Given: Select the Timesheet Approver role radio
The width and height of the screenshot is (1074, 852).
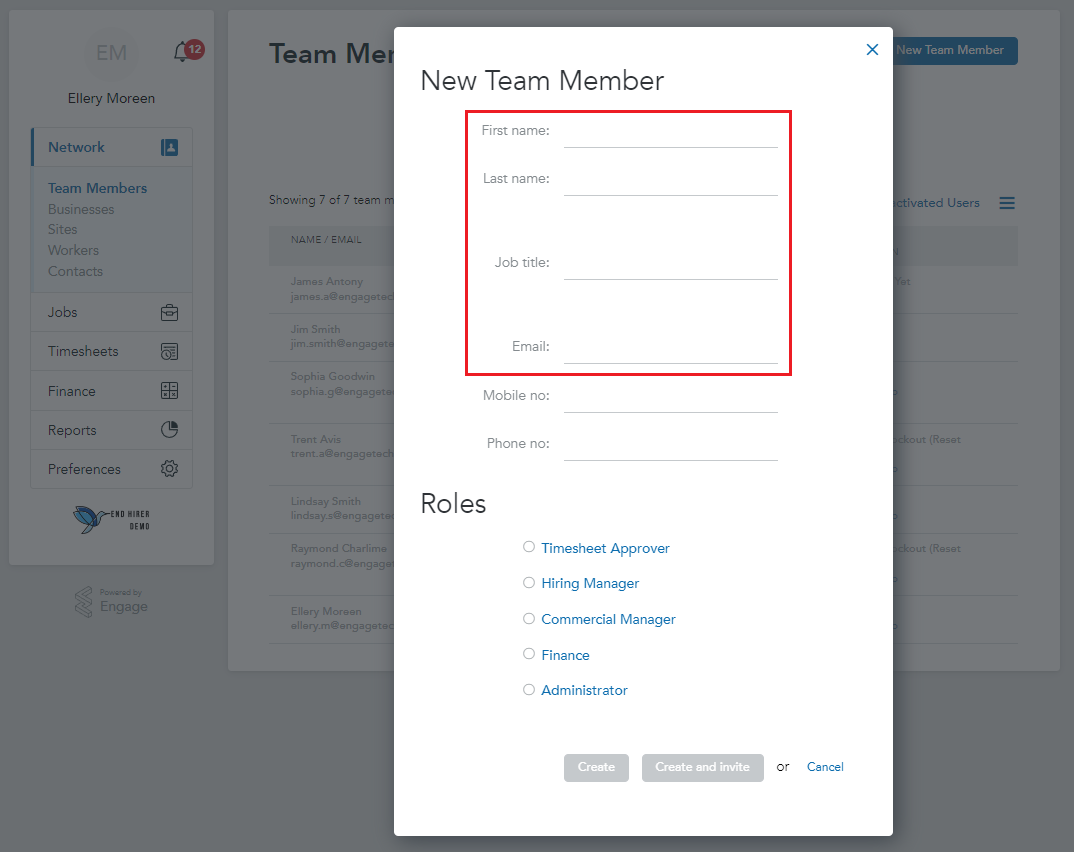Looking at the screenshot, I should pyautogui.click(x=529, y=547).
